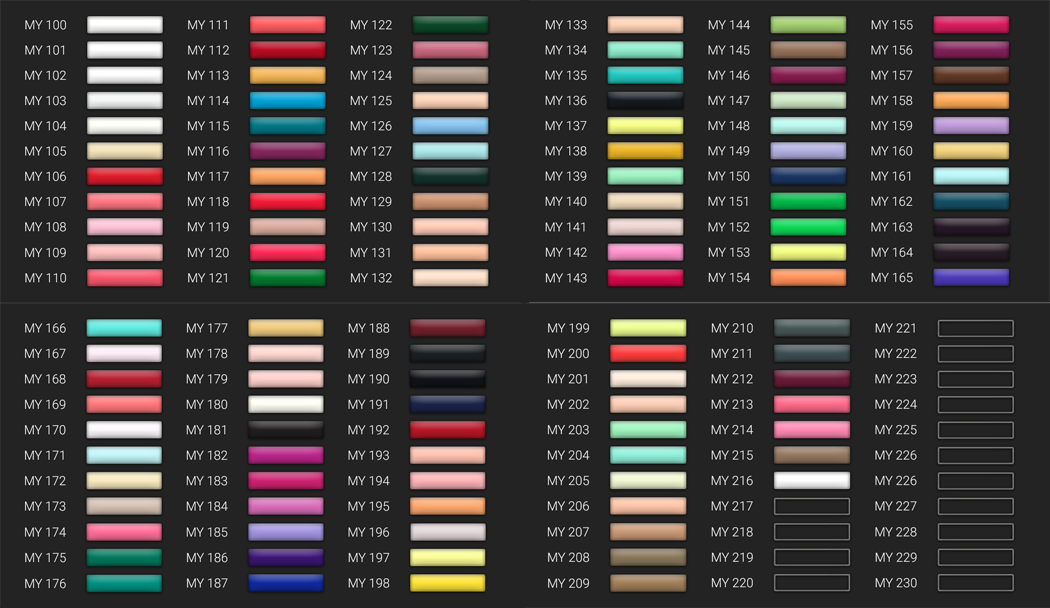Choose the pink MY 142 swatch
The width and height of the screenshot is (1050, 608).
click(645, 252)
